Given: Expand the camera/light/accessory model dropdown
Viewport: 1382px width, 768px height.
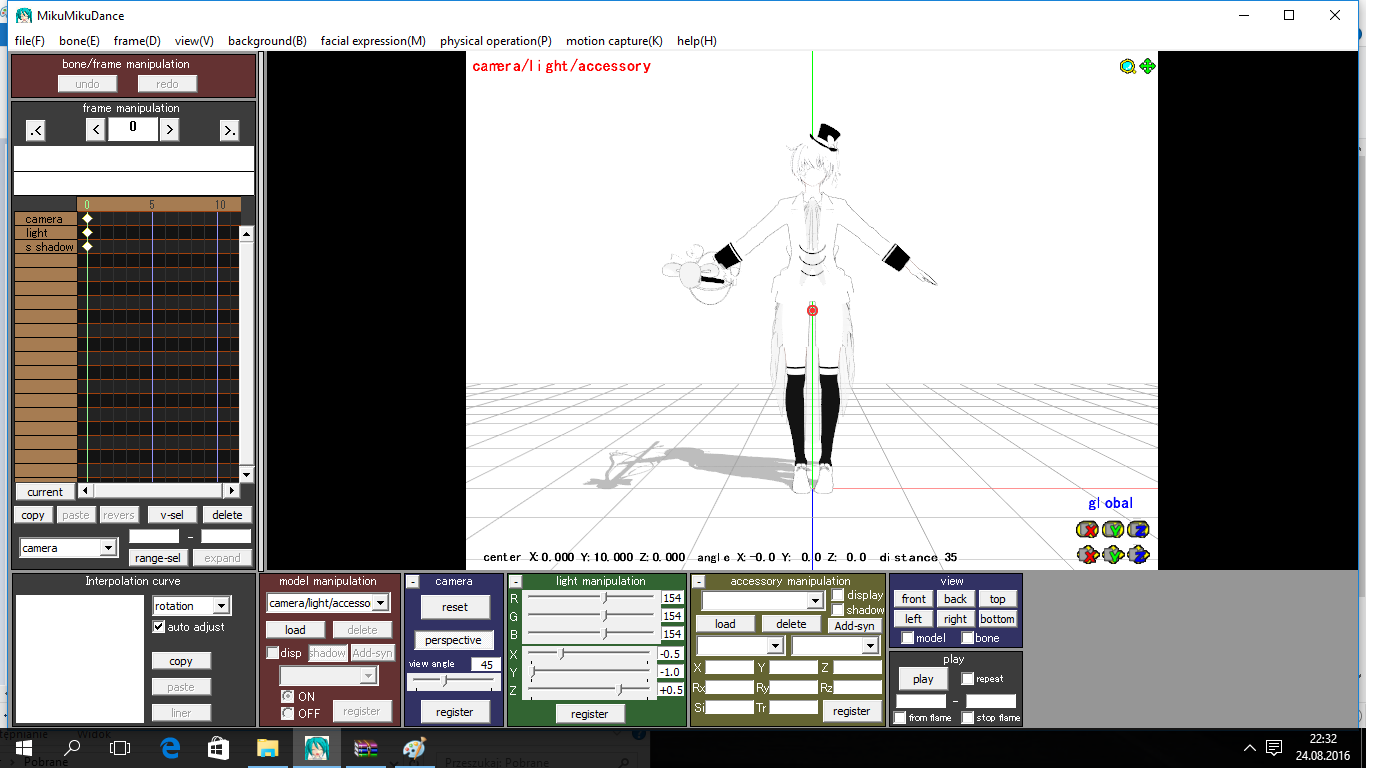Looking at the screenshot, I should point(380,603).
